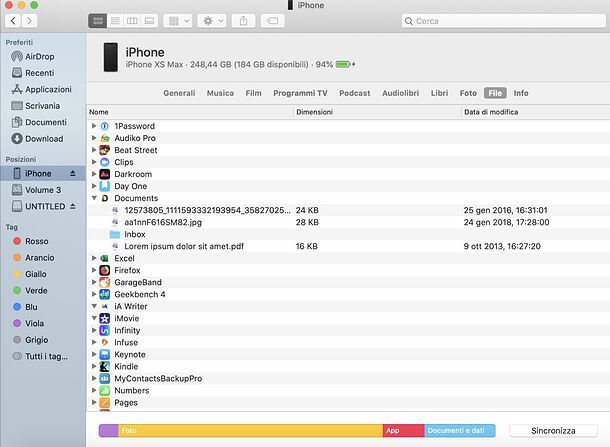Select the Darkroom app icon
Image resolution: width=610 pixels, height=447 pixels.
(105, 174)
